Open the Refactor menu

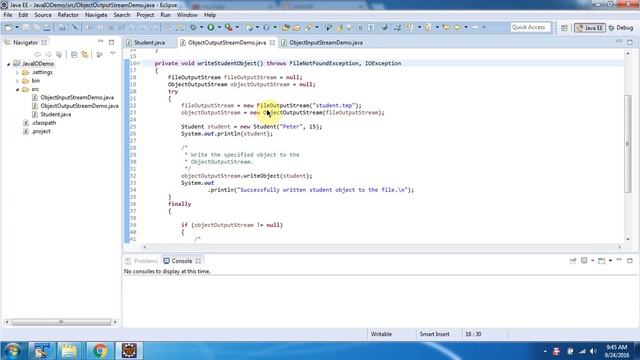pyautogui.click(x=68, y=15)
